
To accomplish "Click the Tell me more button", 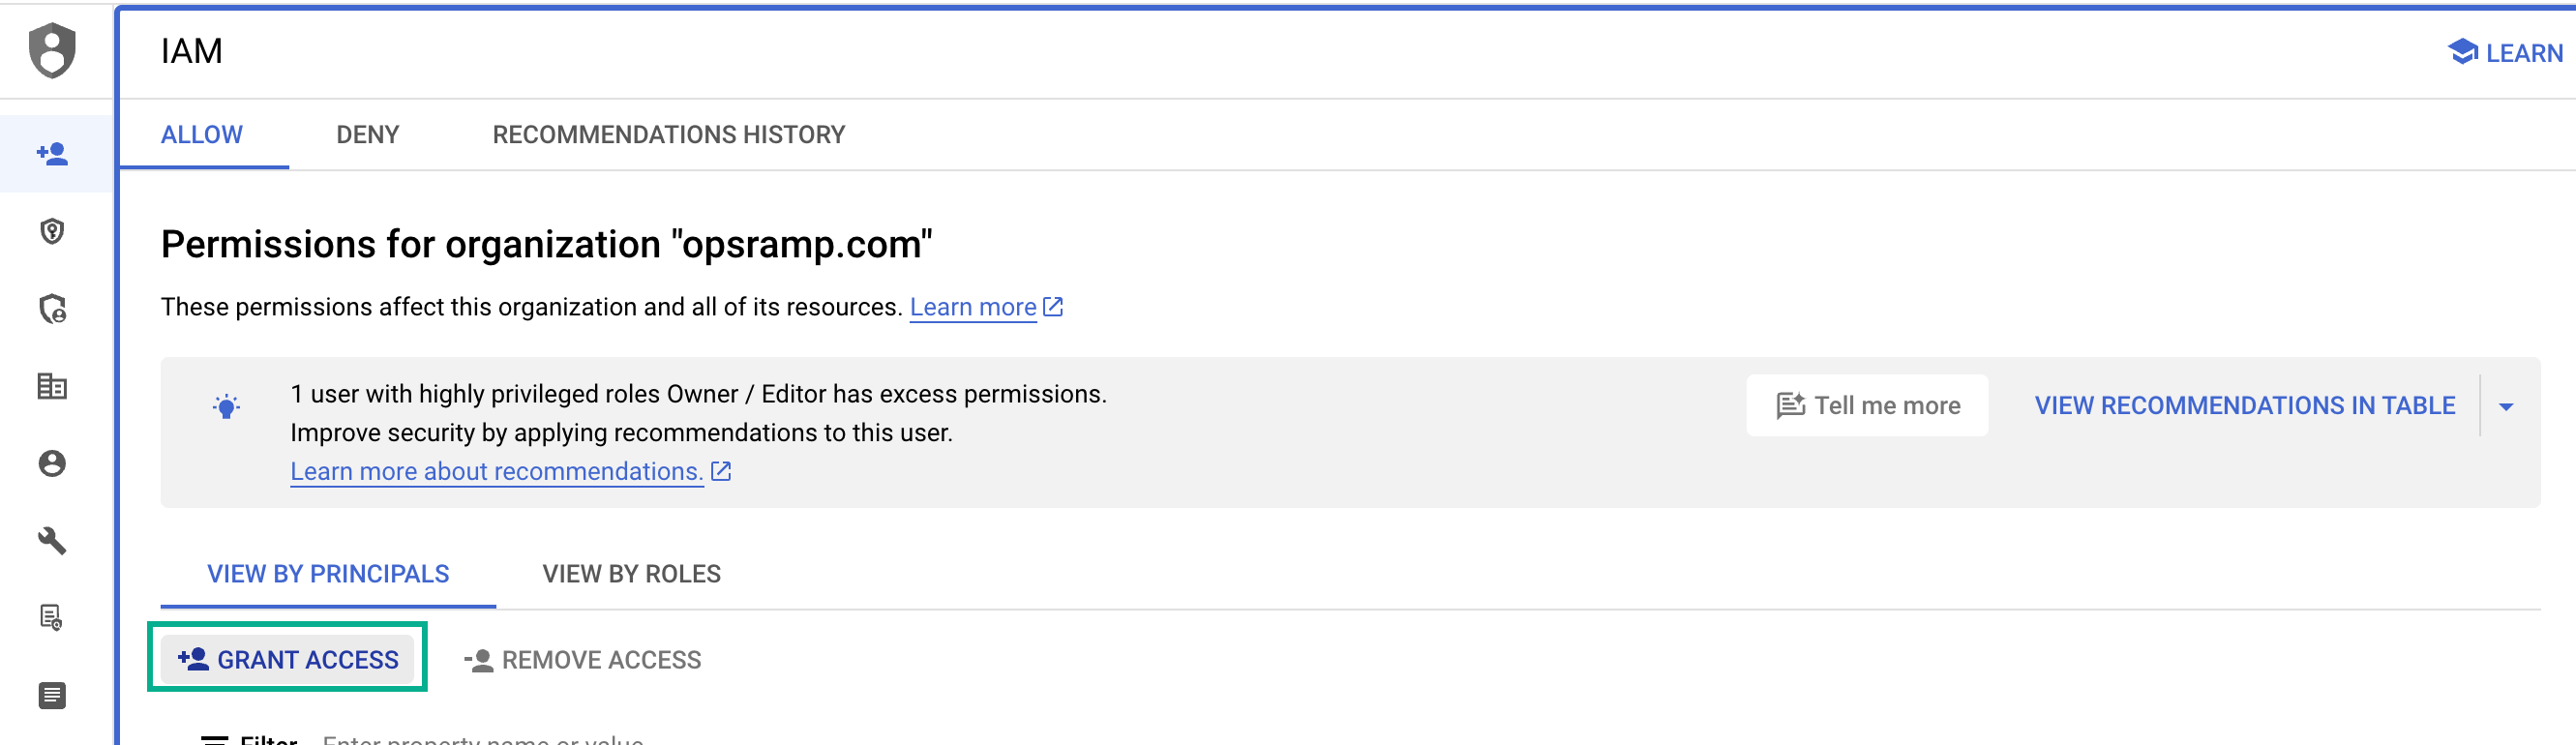I will tap(1866, 405).
